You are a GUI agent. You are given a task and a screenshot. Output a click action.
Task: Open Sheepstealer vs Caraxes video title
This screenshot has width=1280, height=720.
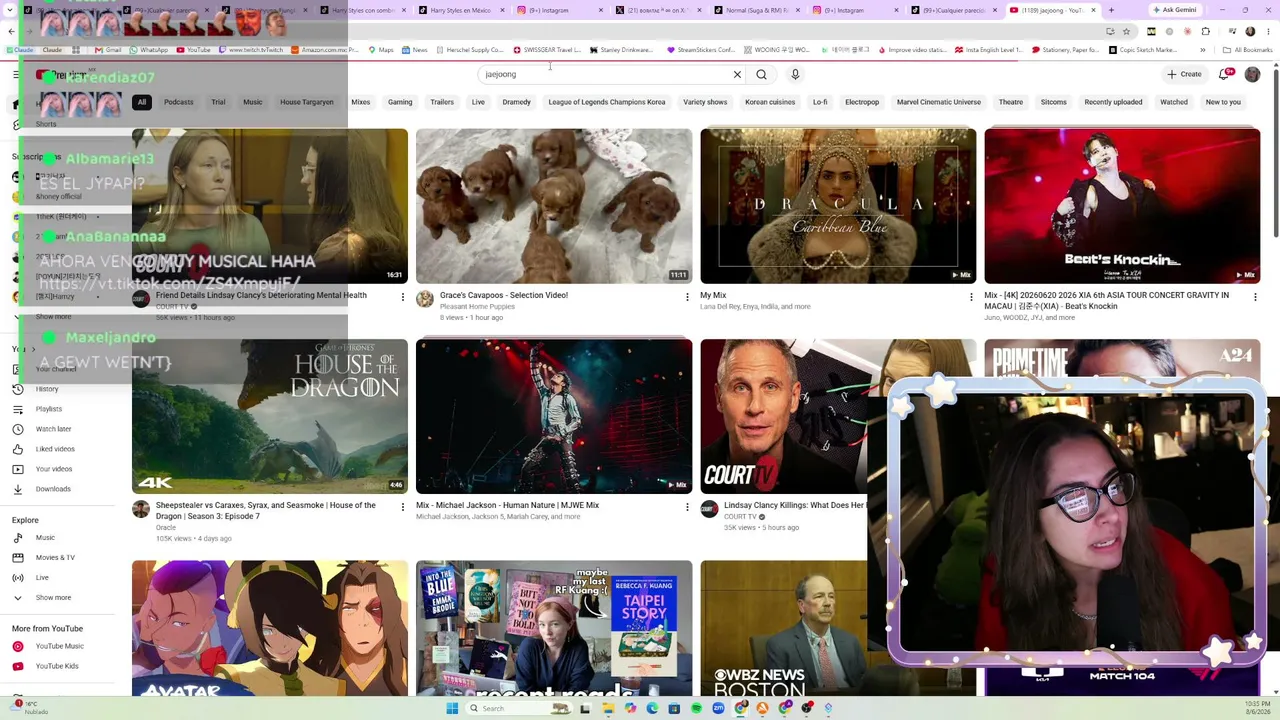point(266,511)
